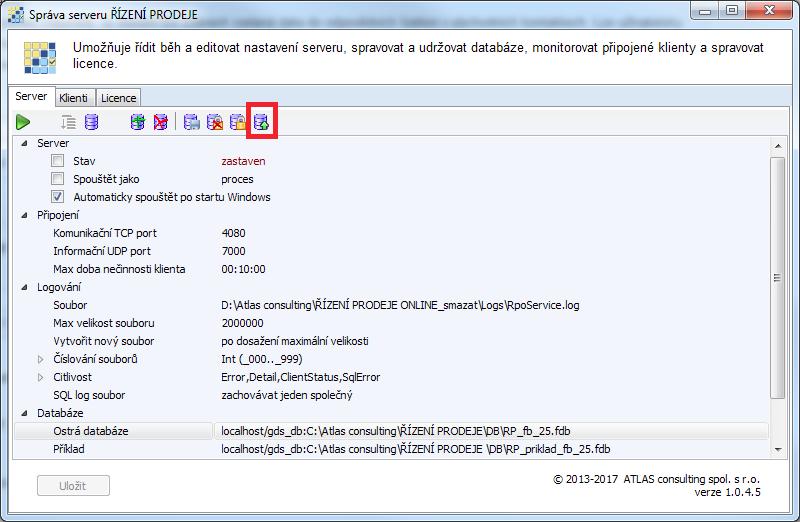Expand the Citlivost row

(x=41, y=377)
